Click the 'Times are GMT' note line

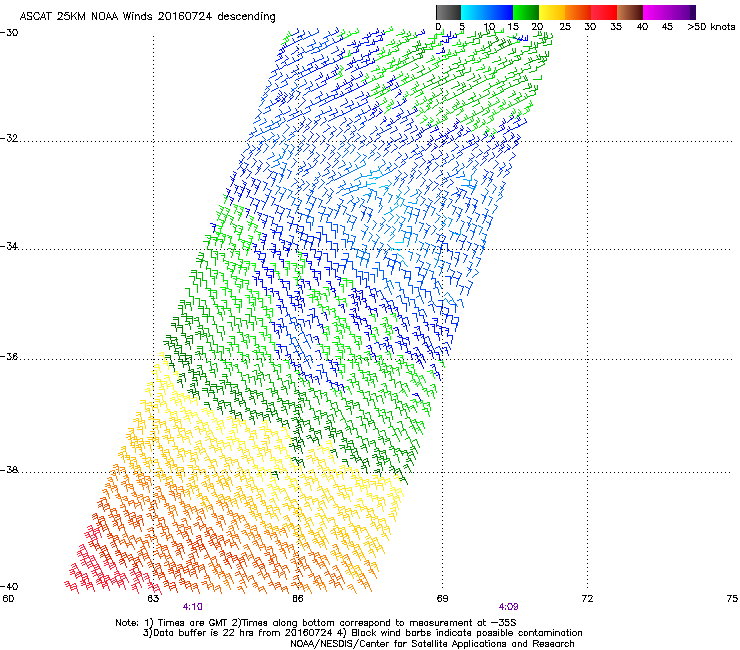(316, 623)
